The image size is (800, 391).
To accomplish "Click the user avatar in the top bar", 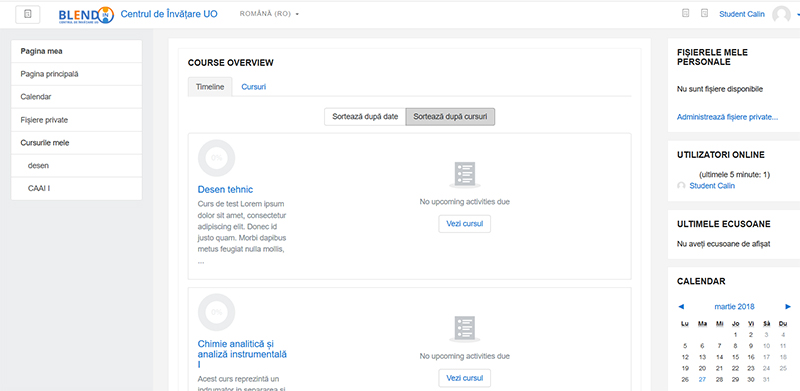I will tap(781, 14).
